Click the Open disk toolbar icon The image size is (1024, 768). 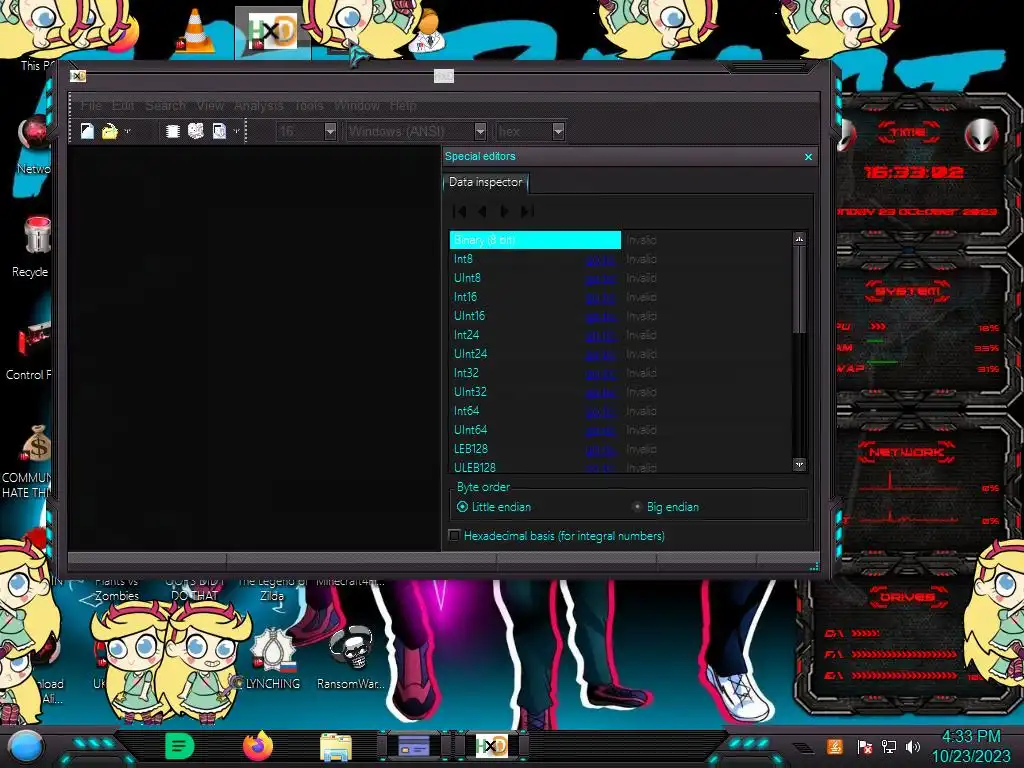[196, 131]
